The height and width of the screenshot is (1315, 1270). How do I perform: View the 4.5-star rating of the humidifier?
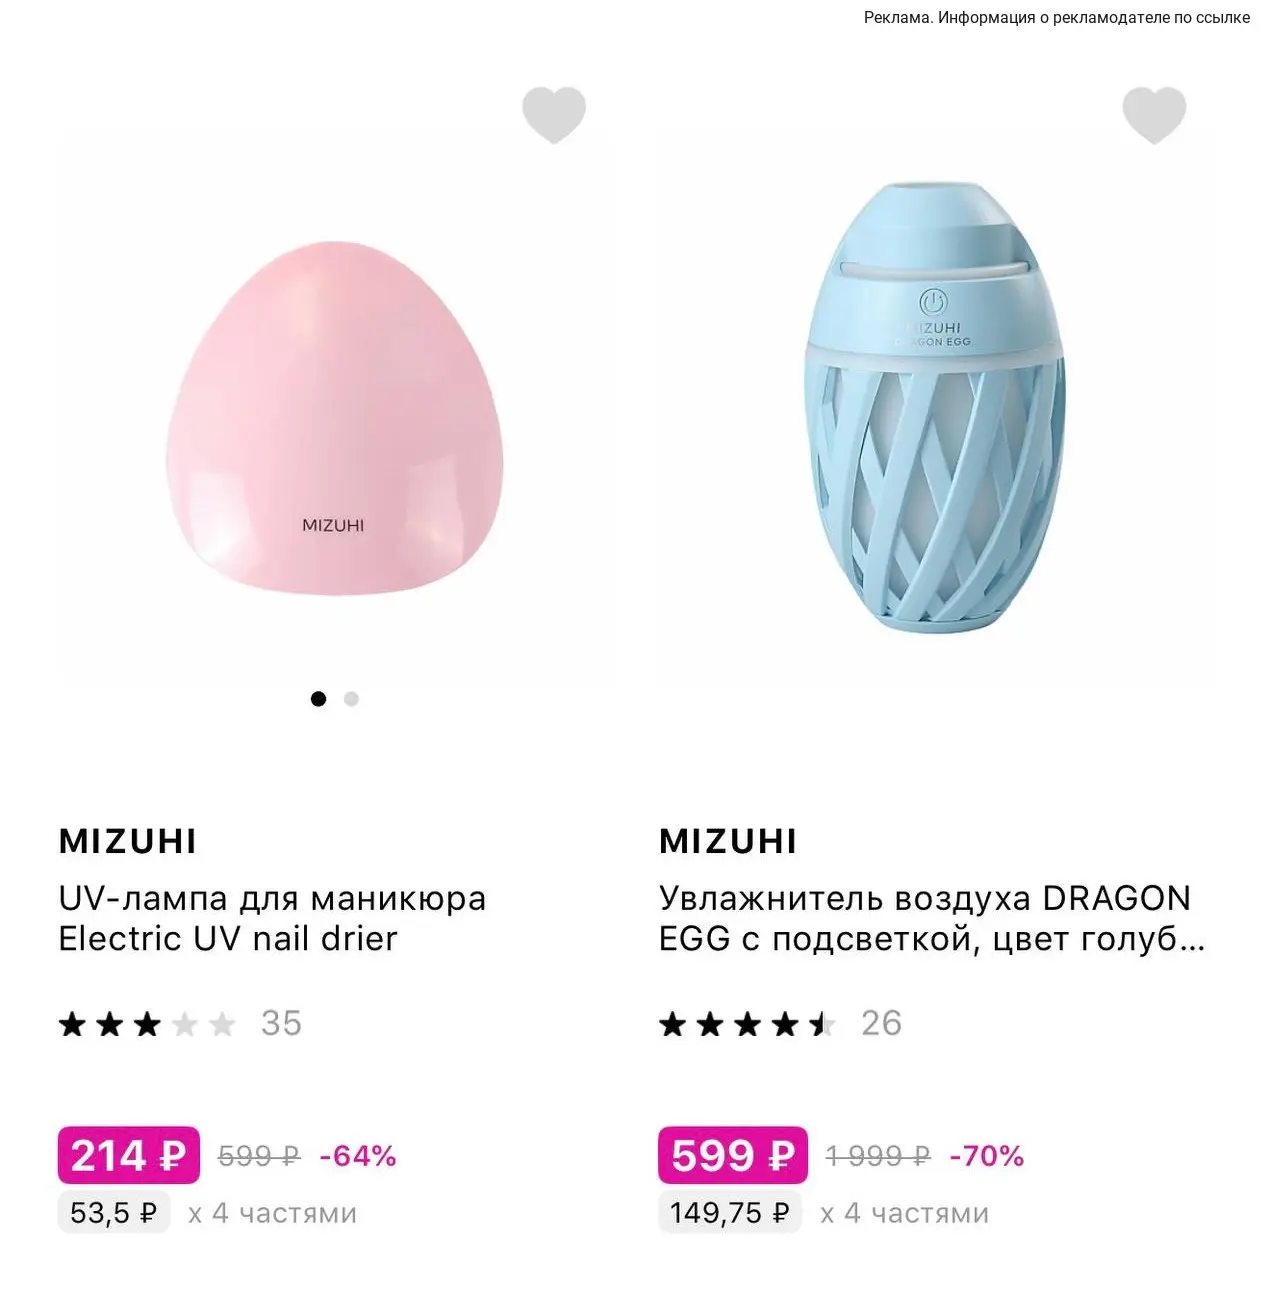(x=747, y=1024)
